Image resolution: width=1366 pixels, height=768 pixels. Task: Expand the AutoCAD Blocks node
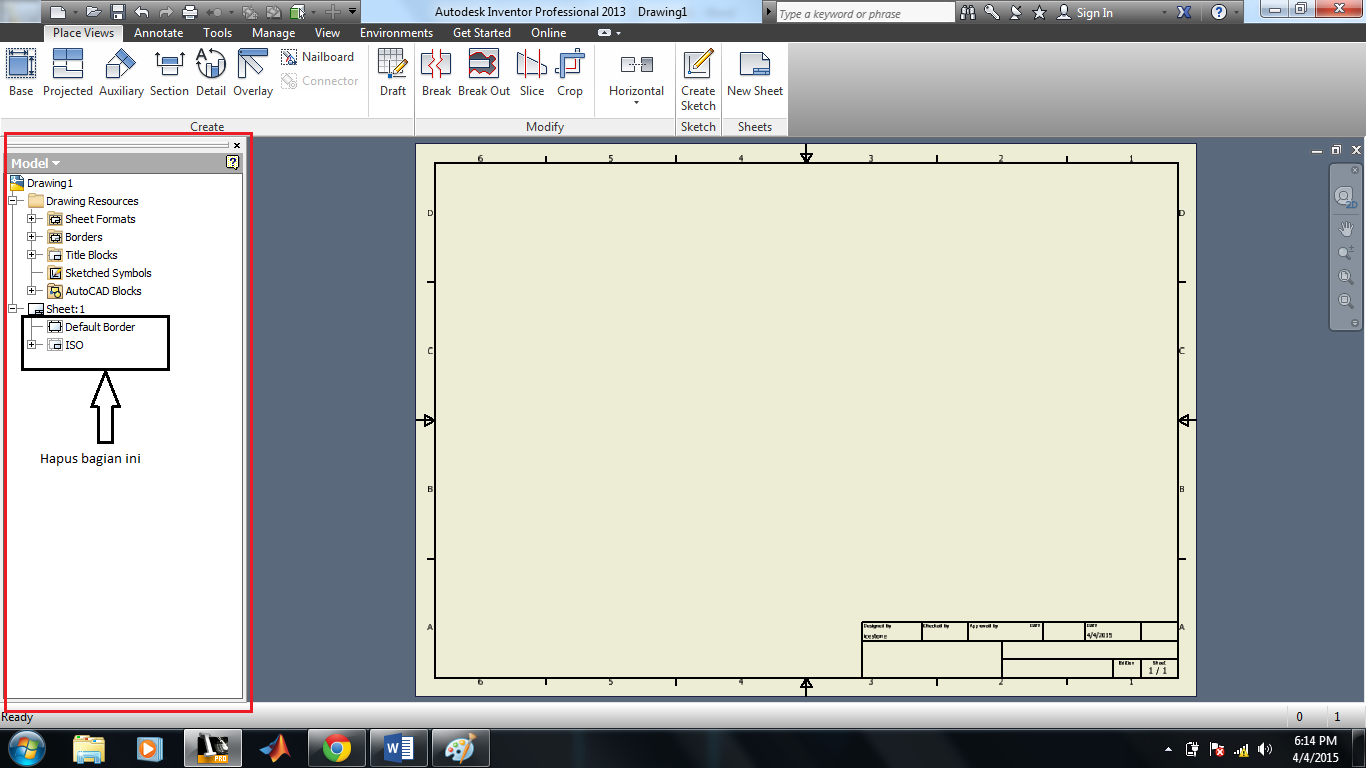tap(32, 291)
